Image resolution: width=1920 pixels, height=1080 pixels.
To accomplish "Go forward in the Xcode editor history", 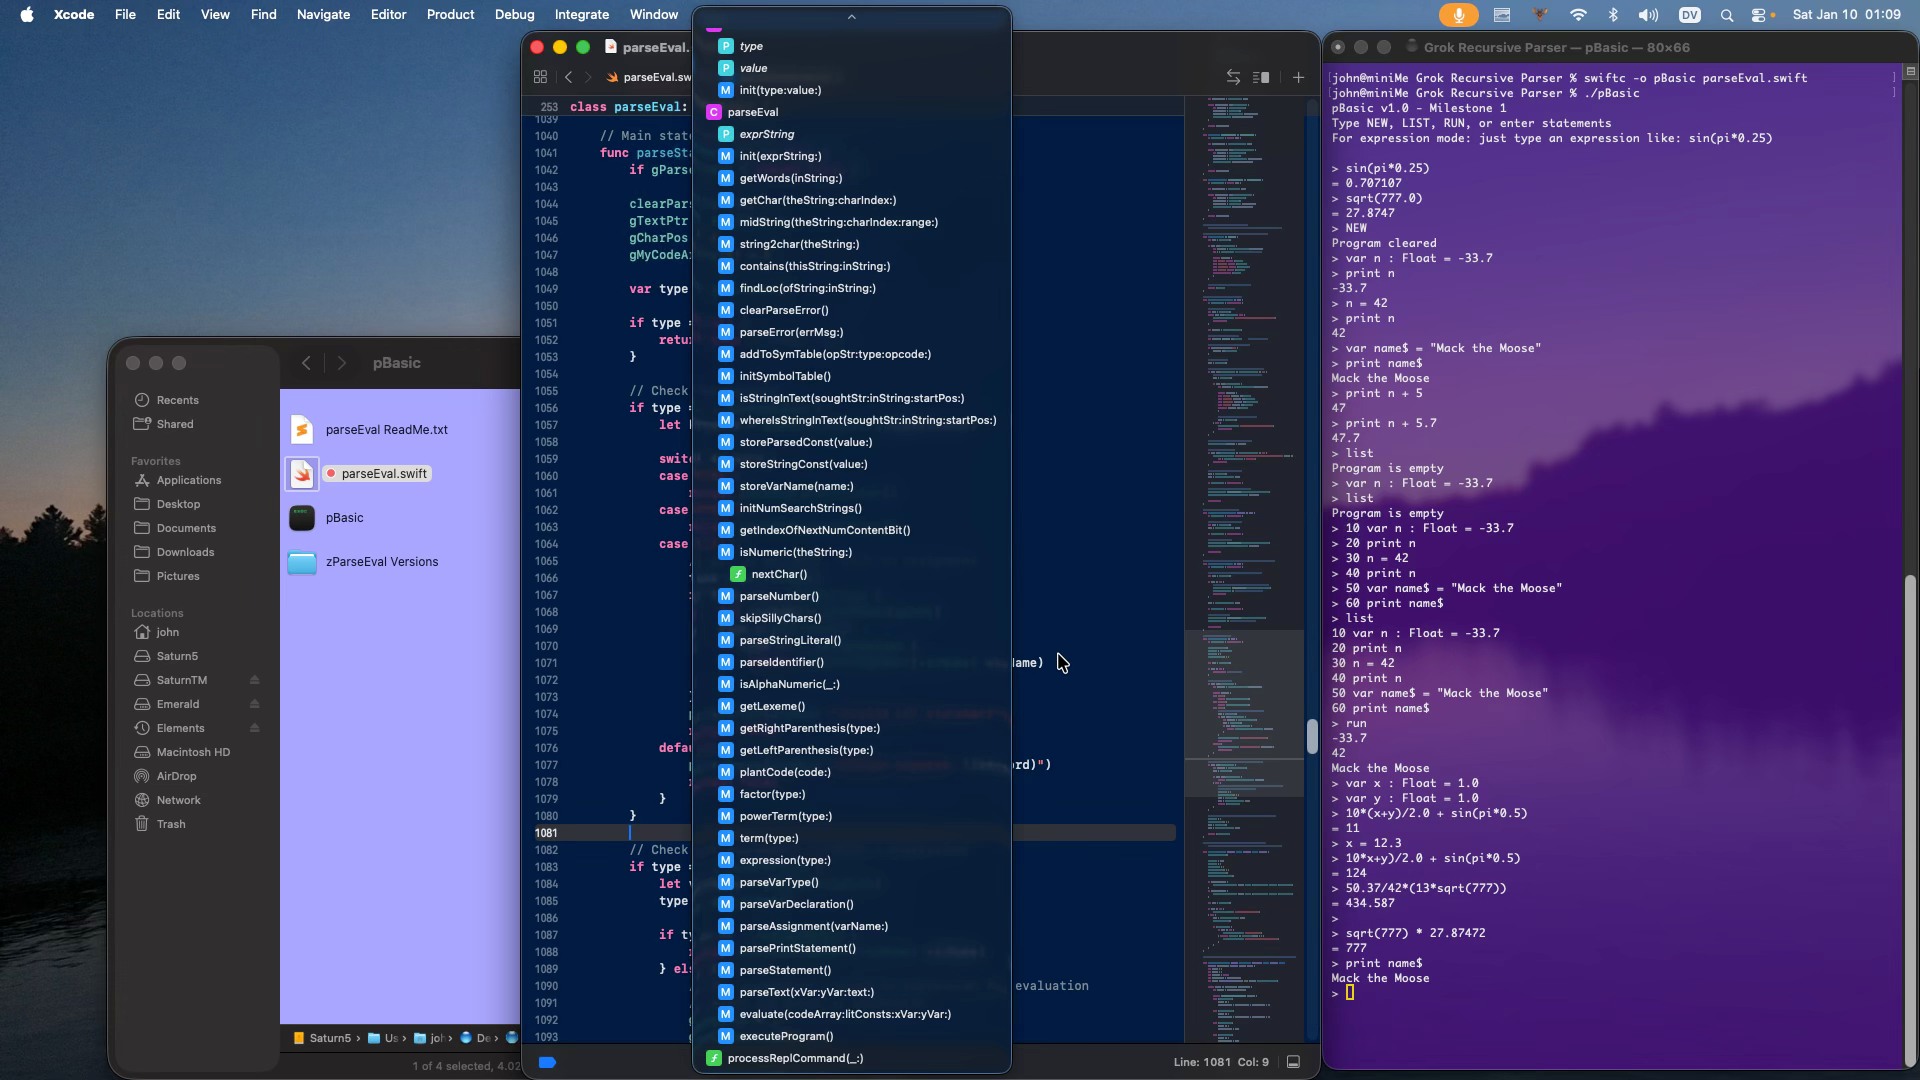I will click(x=588, y=77).
